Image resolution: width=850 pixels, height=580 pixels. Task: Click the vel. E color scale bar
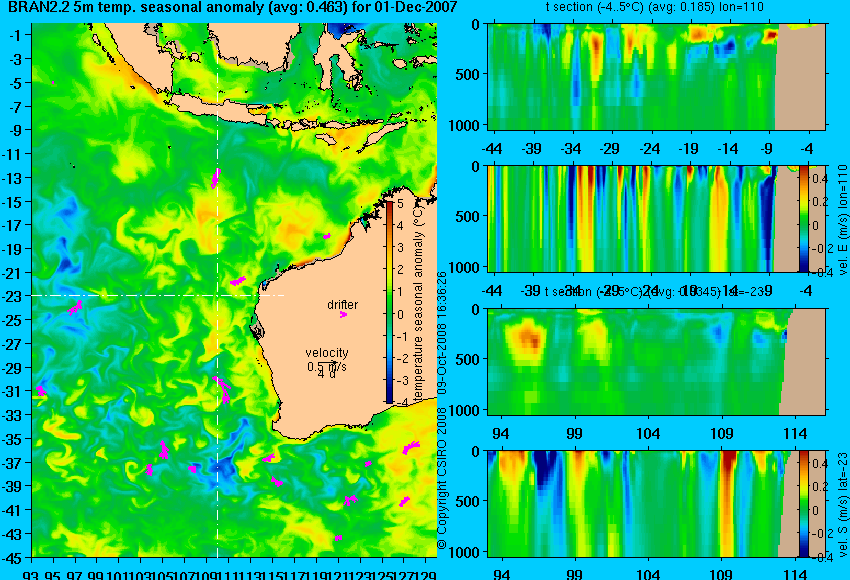point(803,218)
